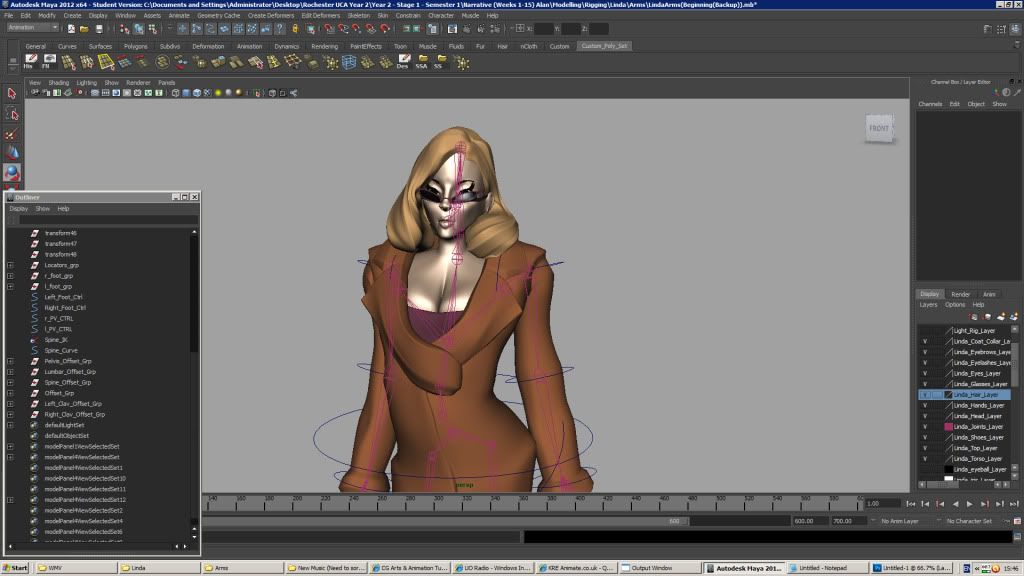This screenshot has width=1024, height=576.
Task: Open the Start button on taskbar
Action: 16,568
